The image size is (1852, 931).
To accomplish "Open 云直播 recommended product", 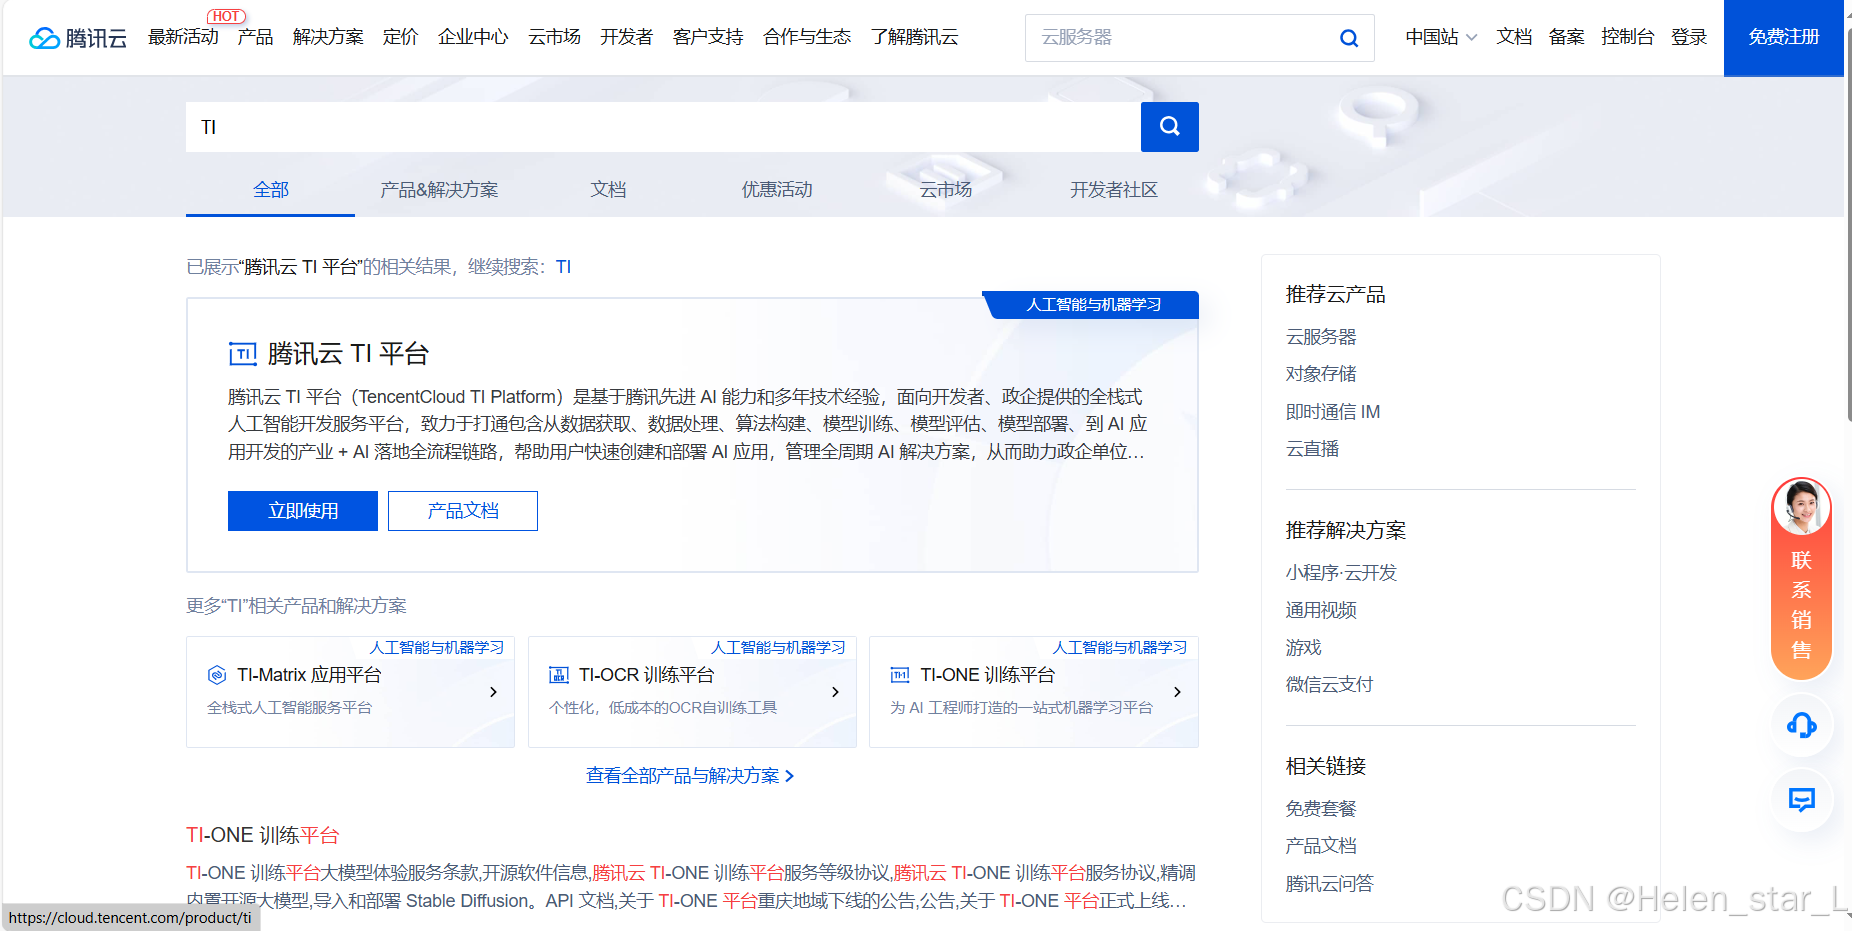I will point(1312,449).
